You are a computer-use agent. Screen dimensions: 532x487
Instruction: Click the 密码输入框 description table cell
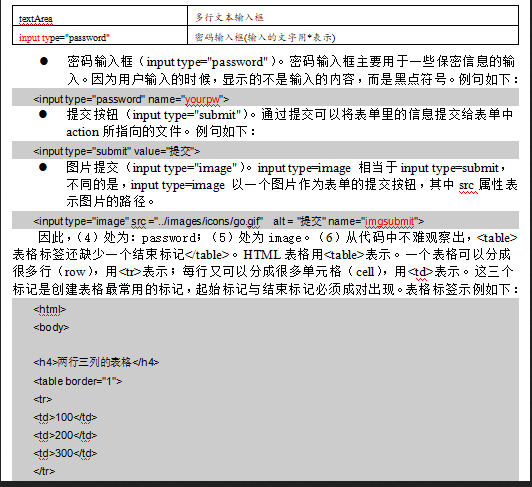[x=353, y=35]
